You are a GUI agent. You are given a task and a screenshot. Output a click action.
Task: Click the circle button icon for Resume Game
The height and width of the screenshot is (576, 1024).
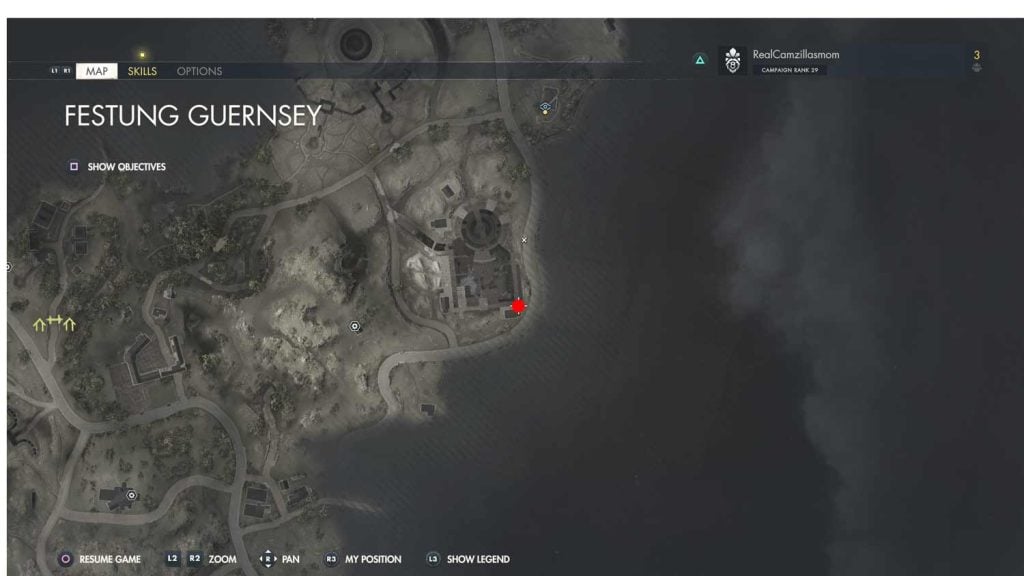coord(65,559)
